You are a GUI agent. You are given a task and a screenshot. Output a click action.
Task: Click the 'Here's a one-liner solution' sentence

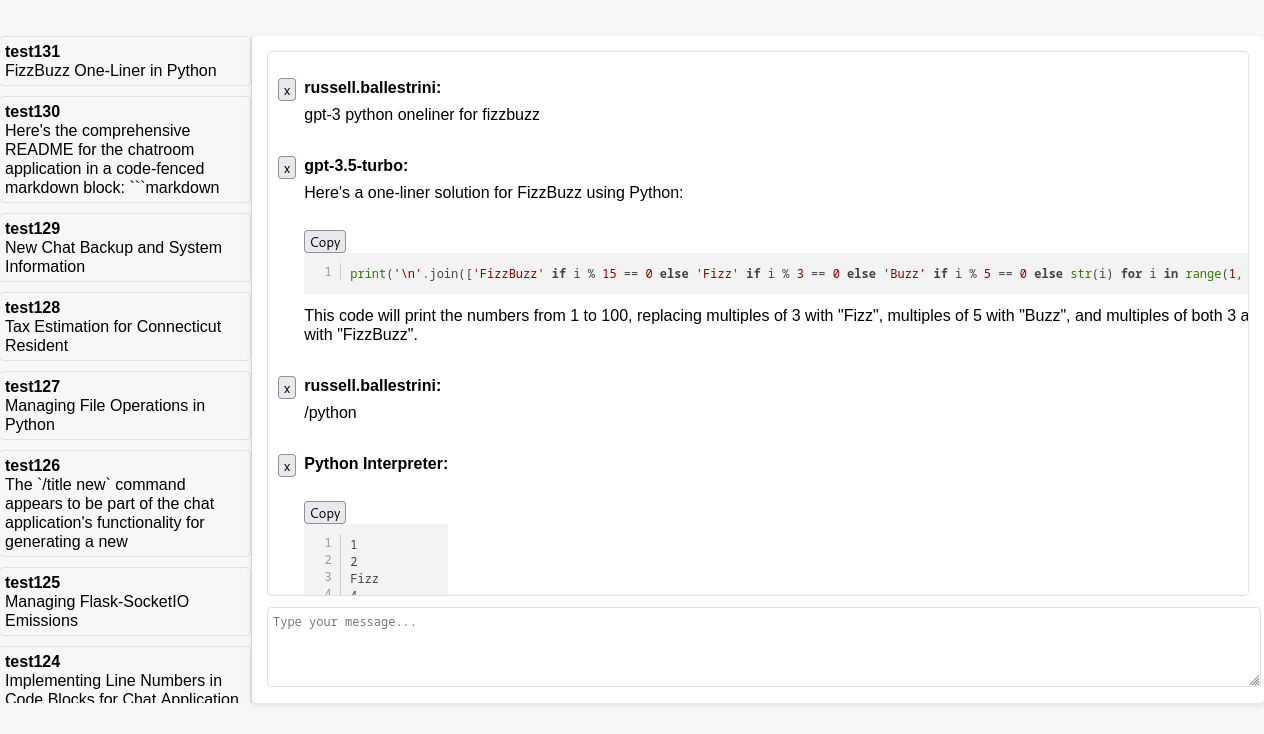(494, 193)
